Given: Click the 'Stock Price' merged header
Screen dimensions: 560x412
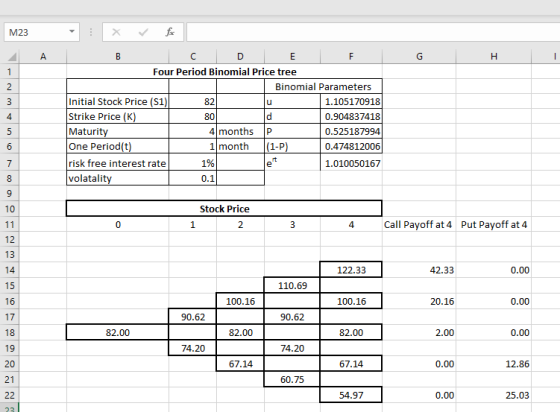Looking at the screenshot, I should 224,208.
